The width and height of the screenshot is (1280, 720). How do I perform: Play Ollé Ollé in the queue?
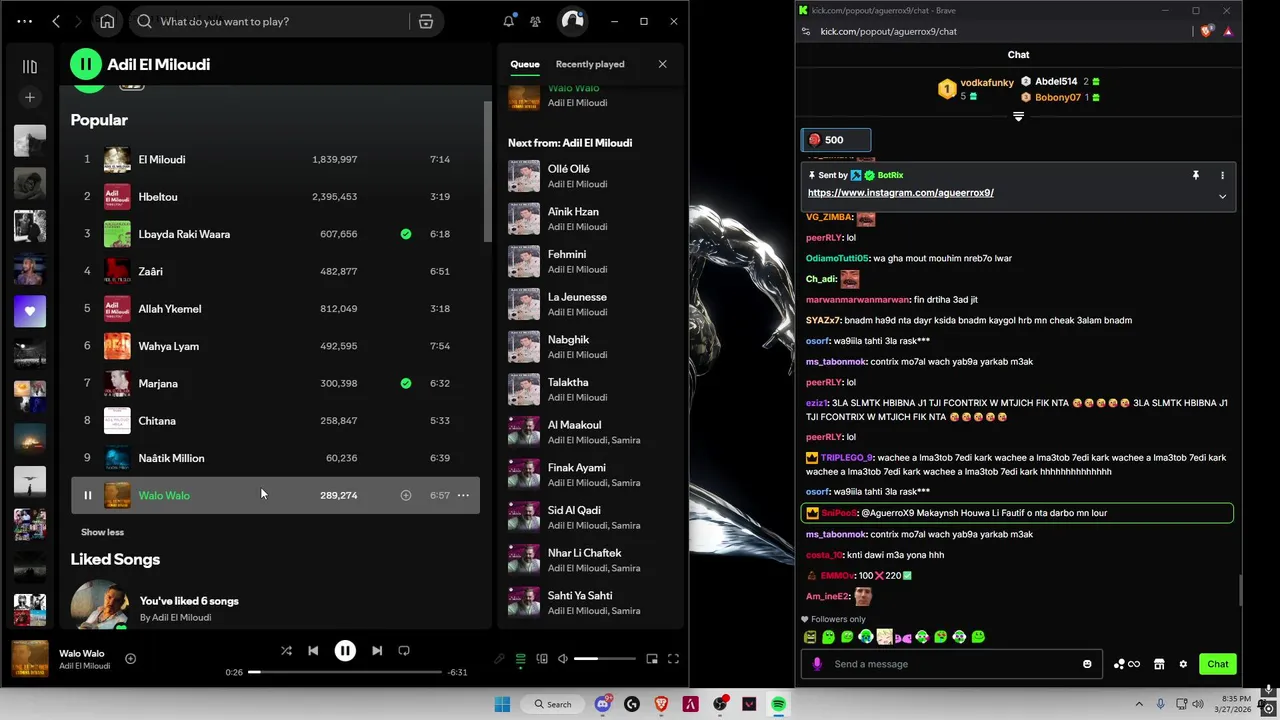point(590,176)
